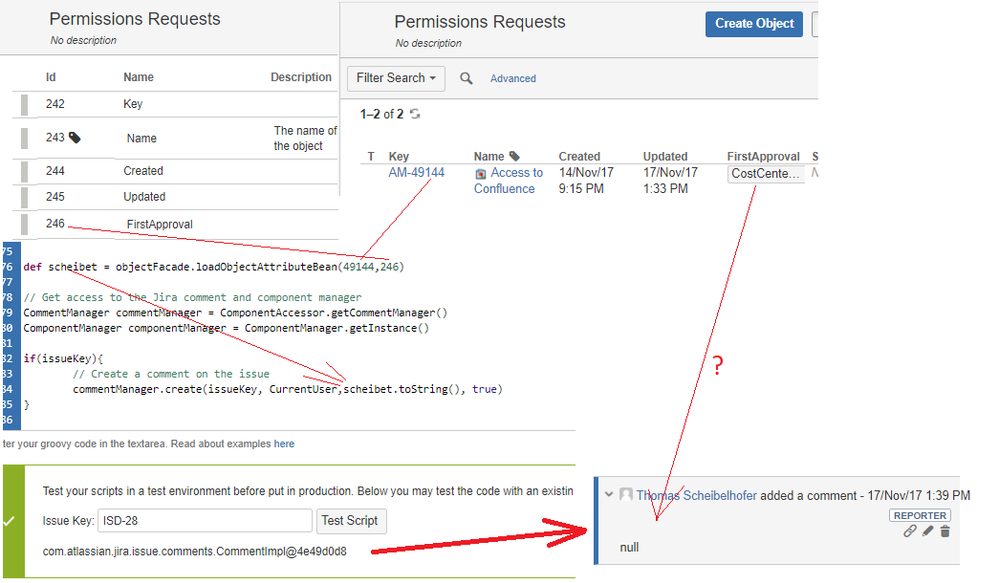
Task: Click the comment permalink chain icon
Action: 910,531
